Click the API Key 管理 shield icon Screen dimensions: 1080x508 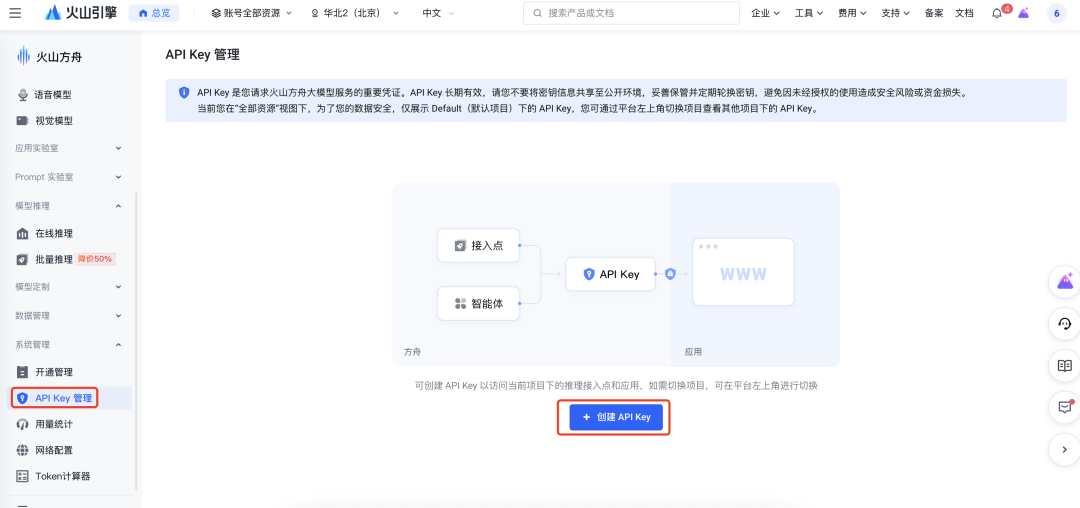[23, 398]
